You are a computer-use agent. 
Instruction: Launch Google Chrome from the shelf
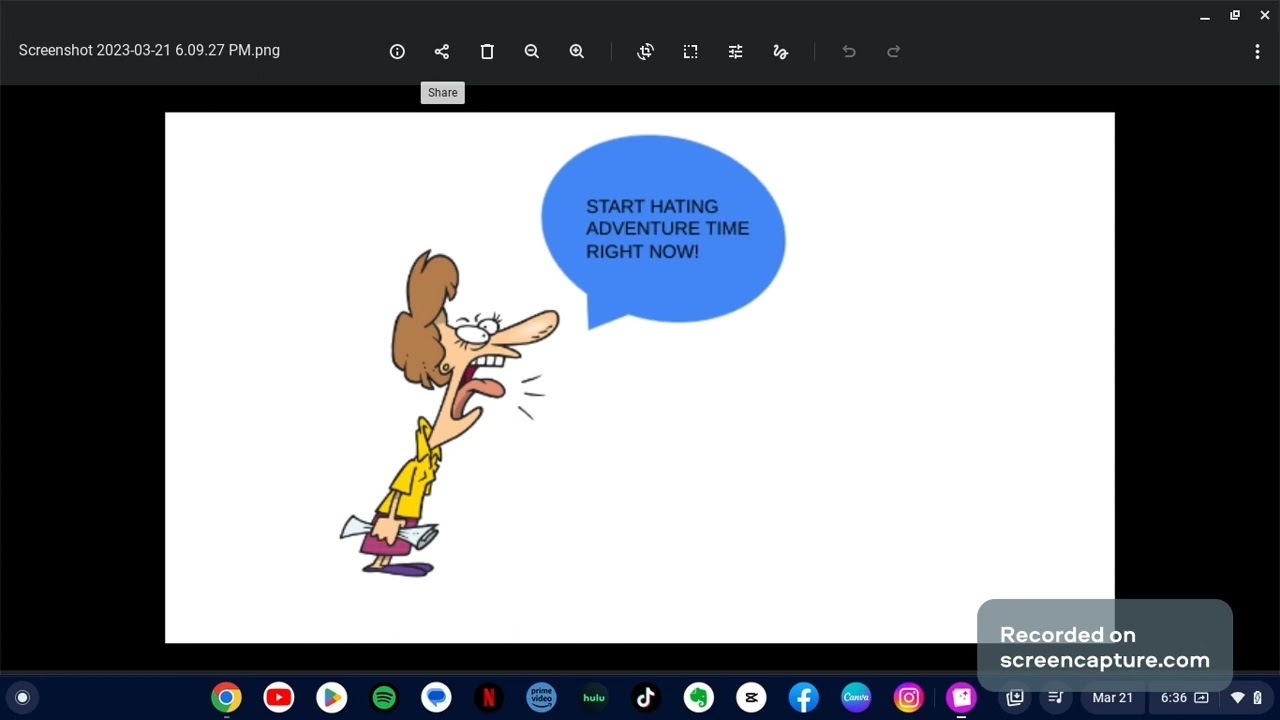coord(227,698)
